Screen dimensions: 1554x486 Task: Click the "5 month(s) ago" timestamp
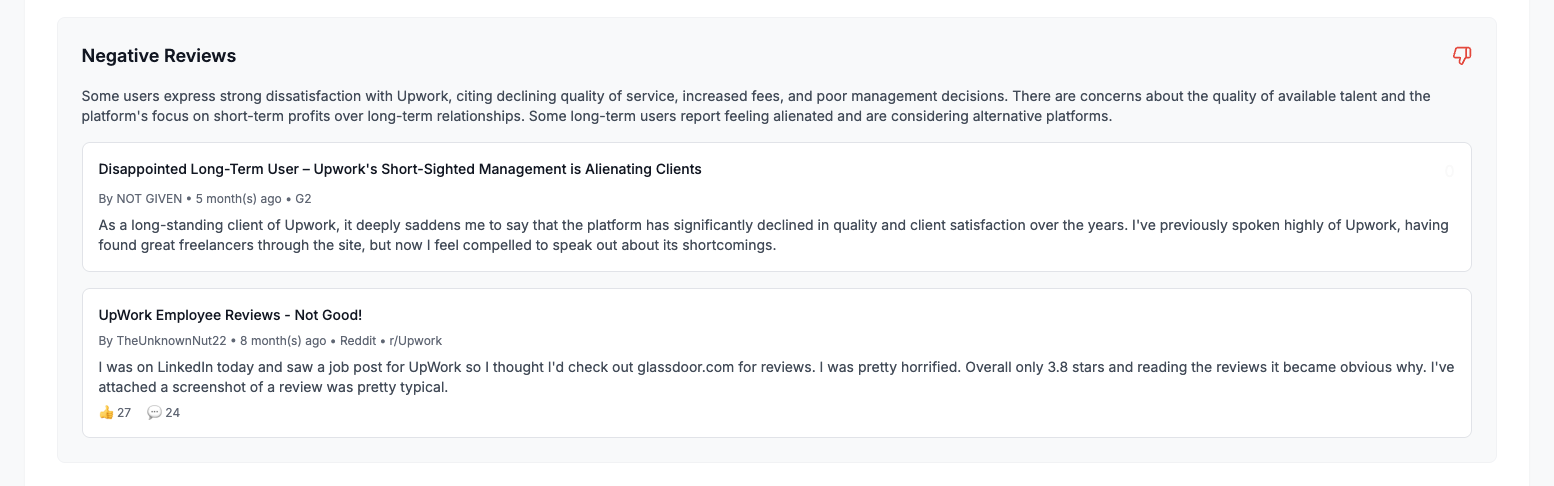238,199
